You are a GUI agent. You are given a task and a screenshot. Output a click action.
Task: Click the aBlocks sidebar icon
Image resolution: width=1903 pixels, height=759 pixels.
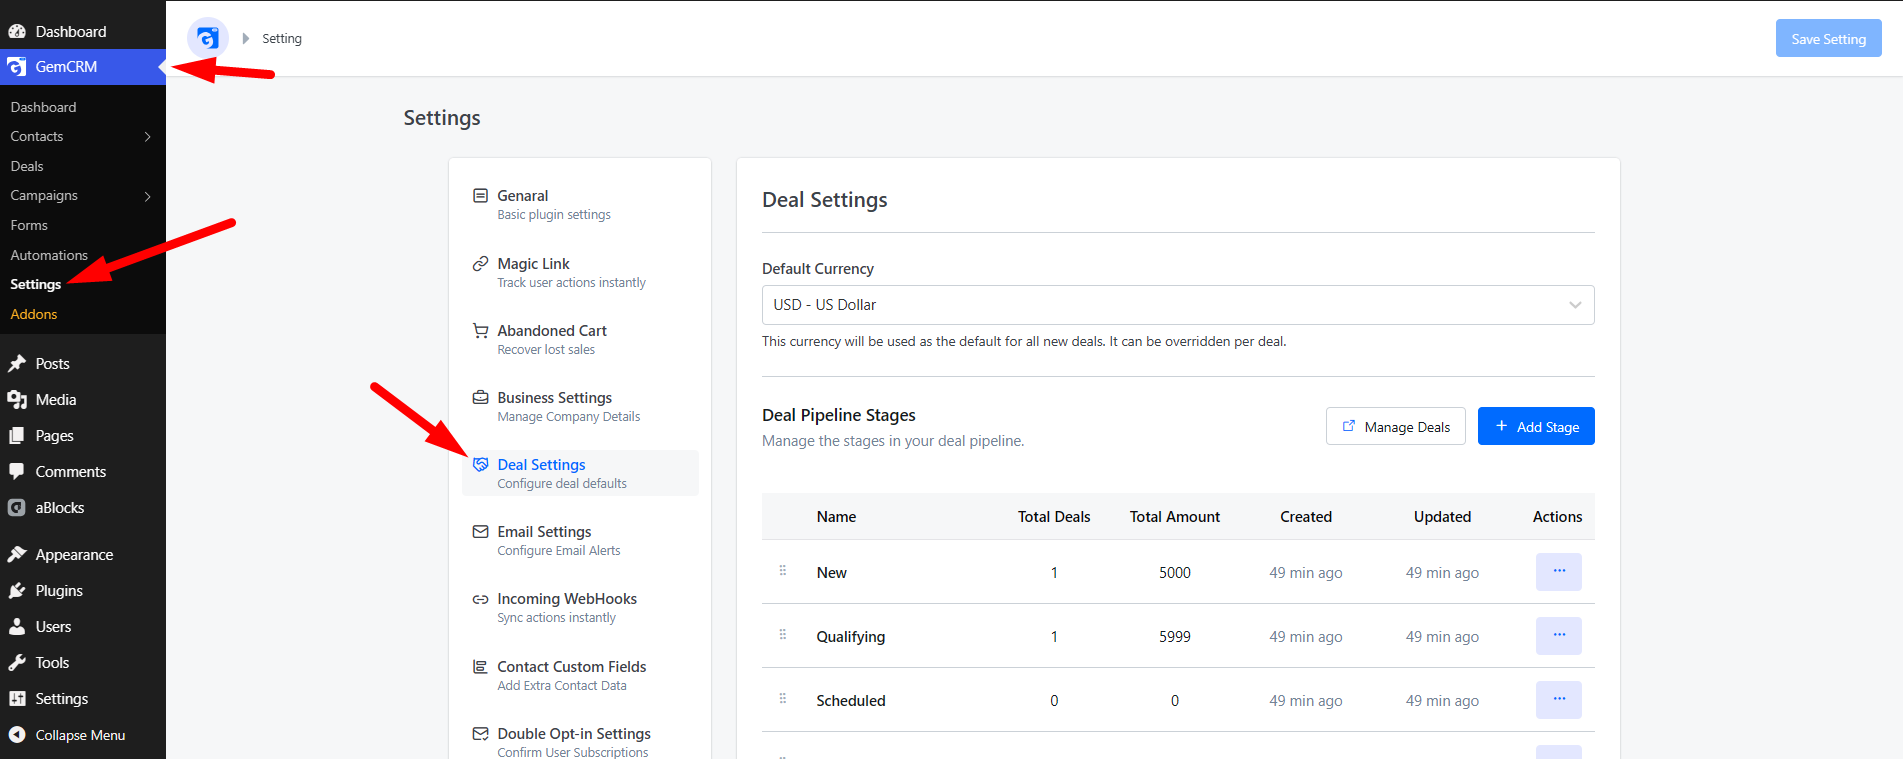17,508
